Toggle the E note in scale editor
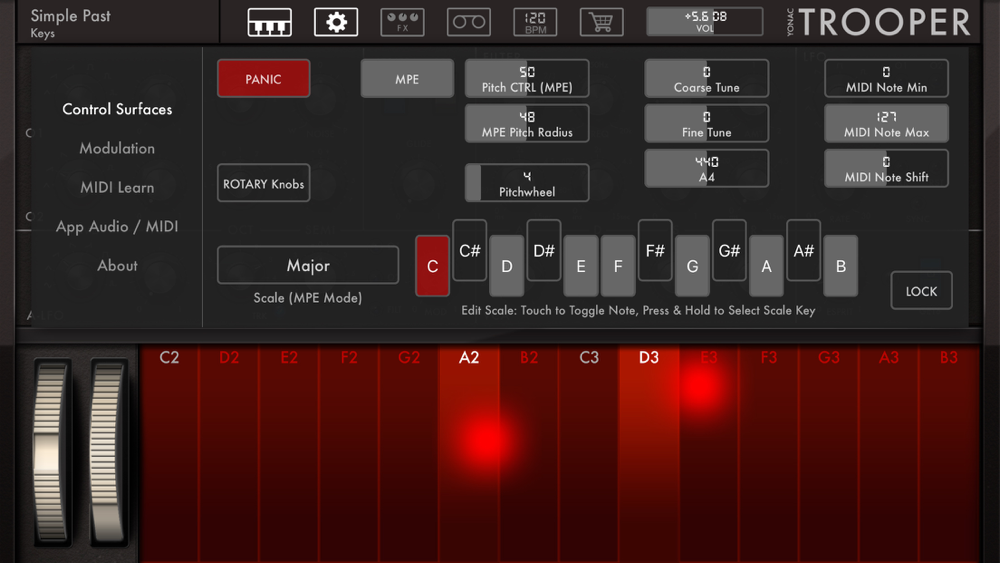 coord(581,265)
